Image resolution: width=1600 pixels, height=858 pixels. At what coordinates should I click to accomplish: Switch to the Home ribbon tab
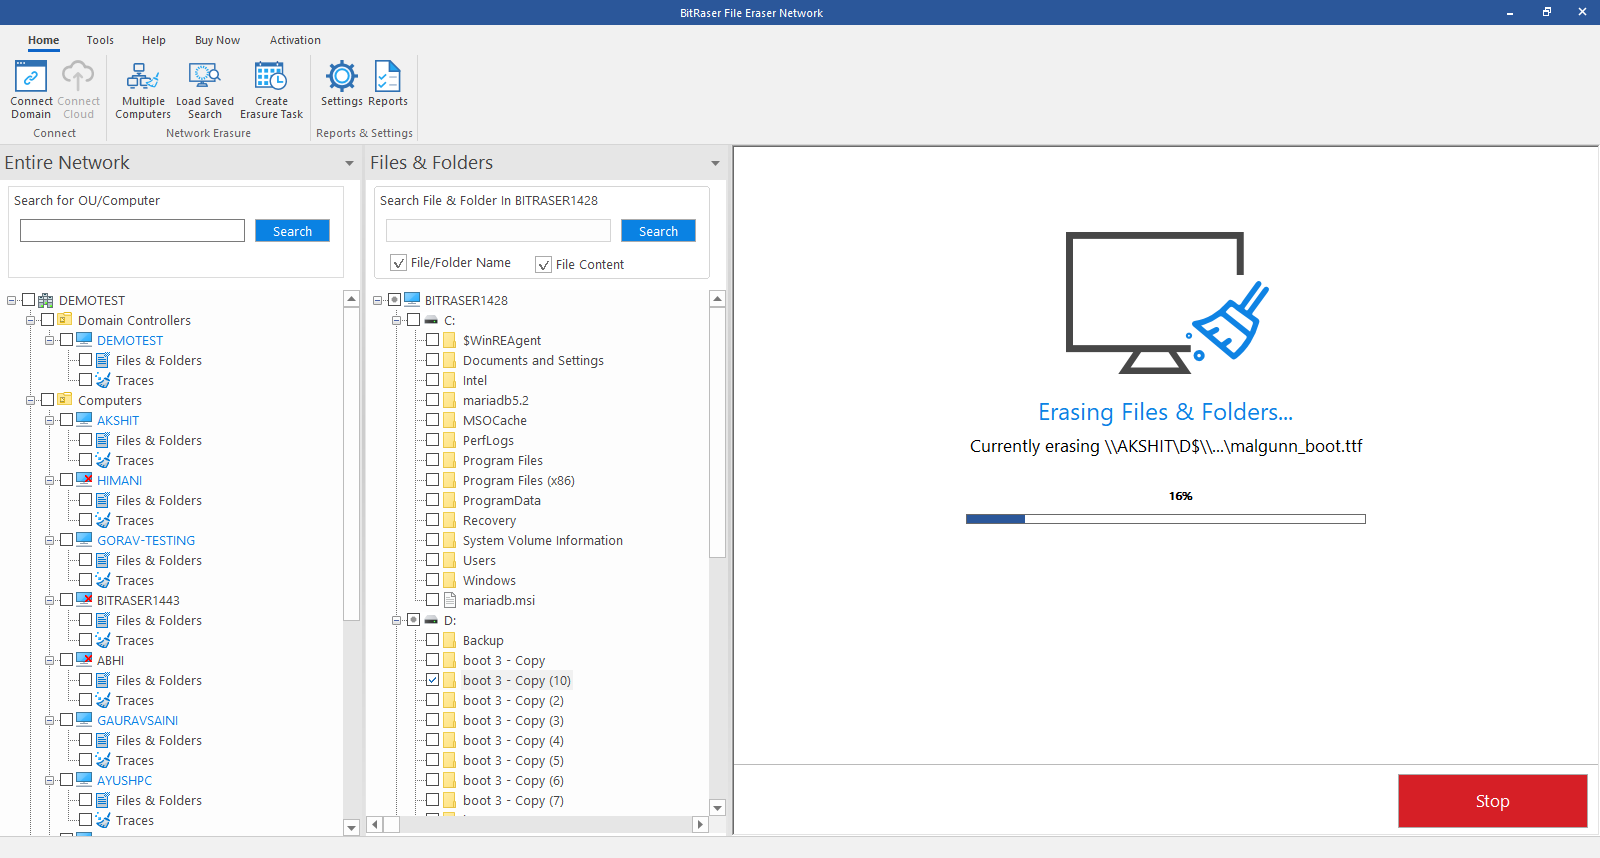[x=43, y=40]
